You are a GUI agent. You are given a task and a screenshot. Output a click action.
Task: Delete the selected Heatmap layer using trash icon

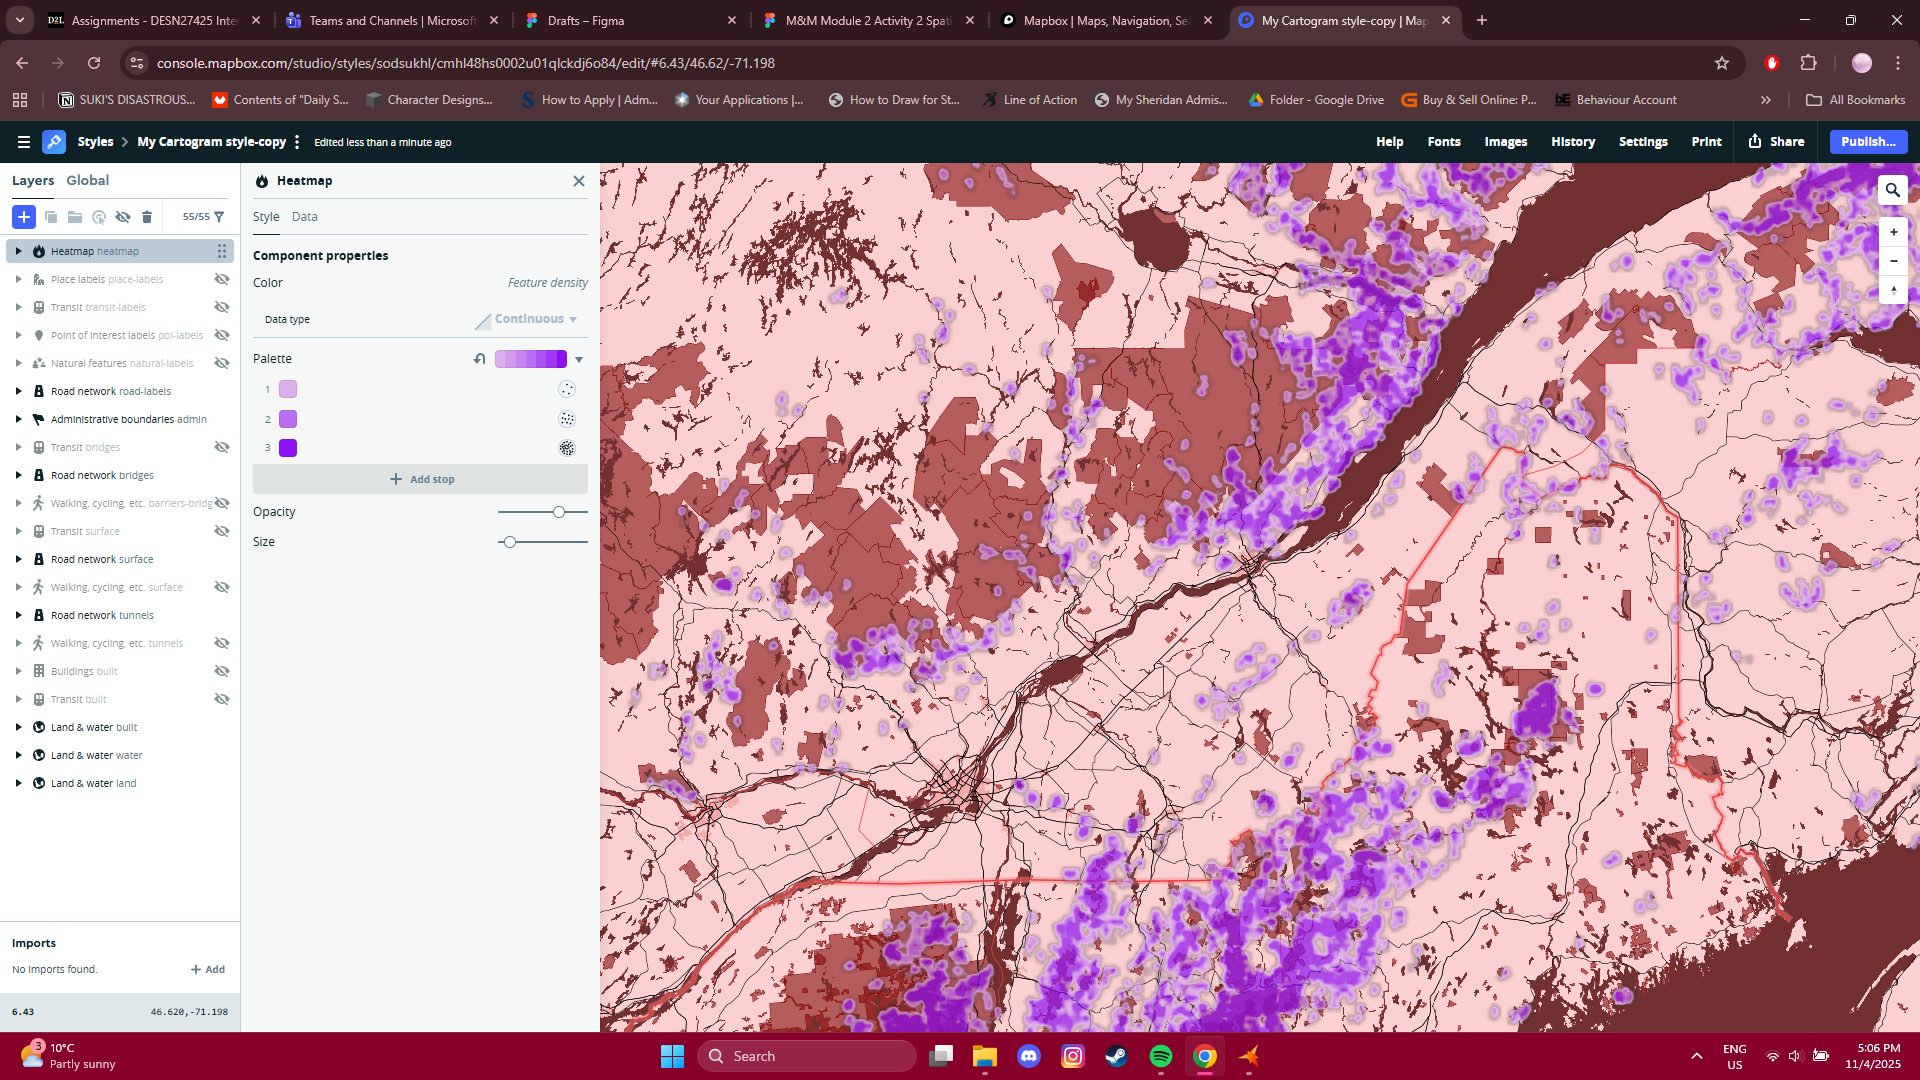[147, 217]
